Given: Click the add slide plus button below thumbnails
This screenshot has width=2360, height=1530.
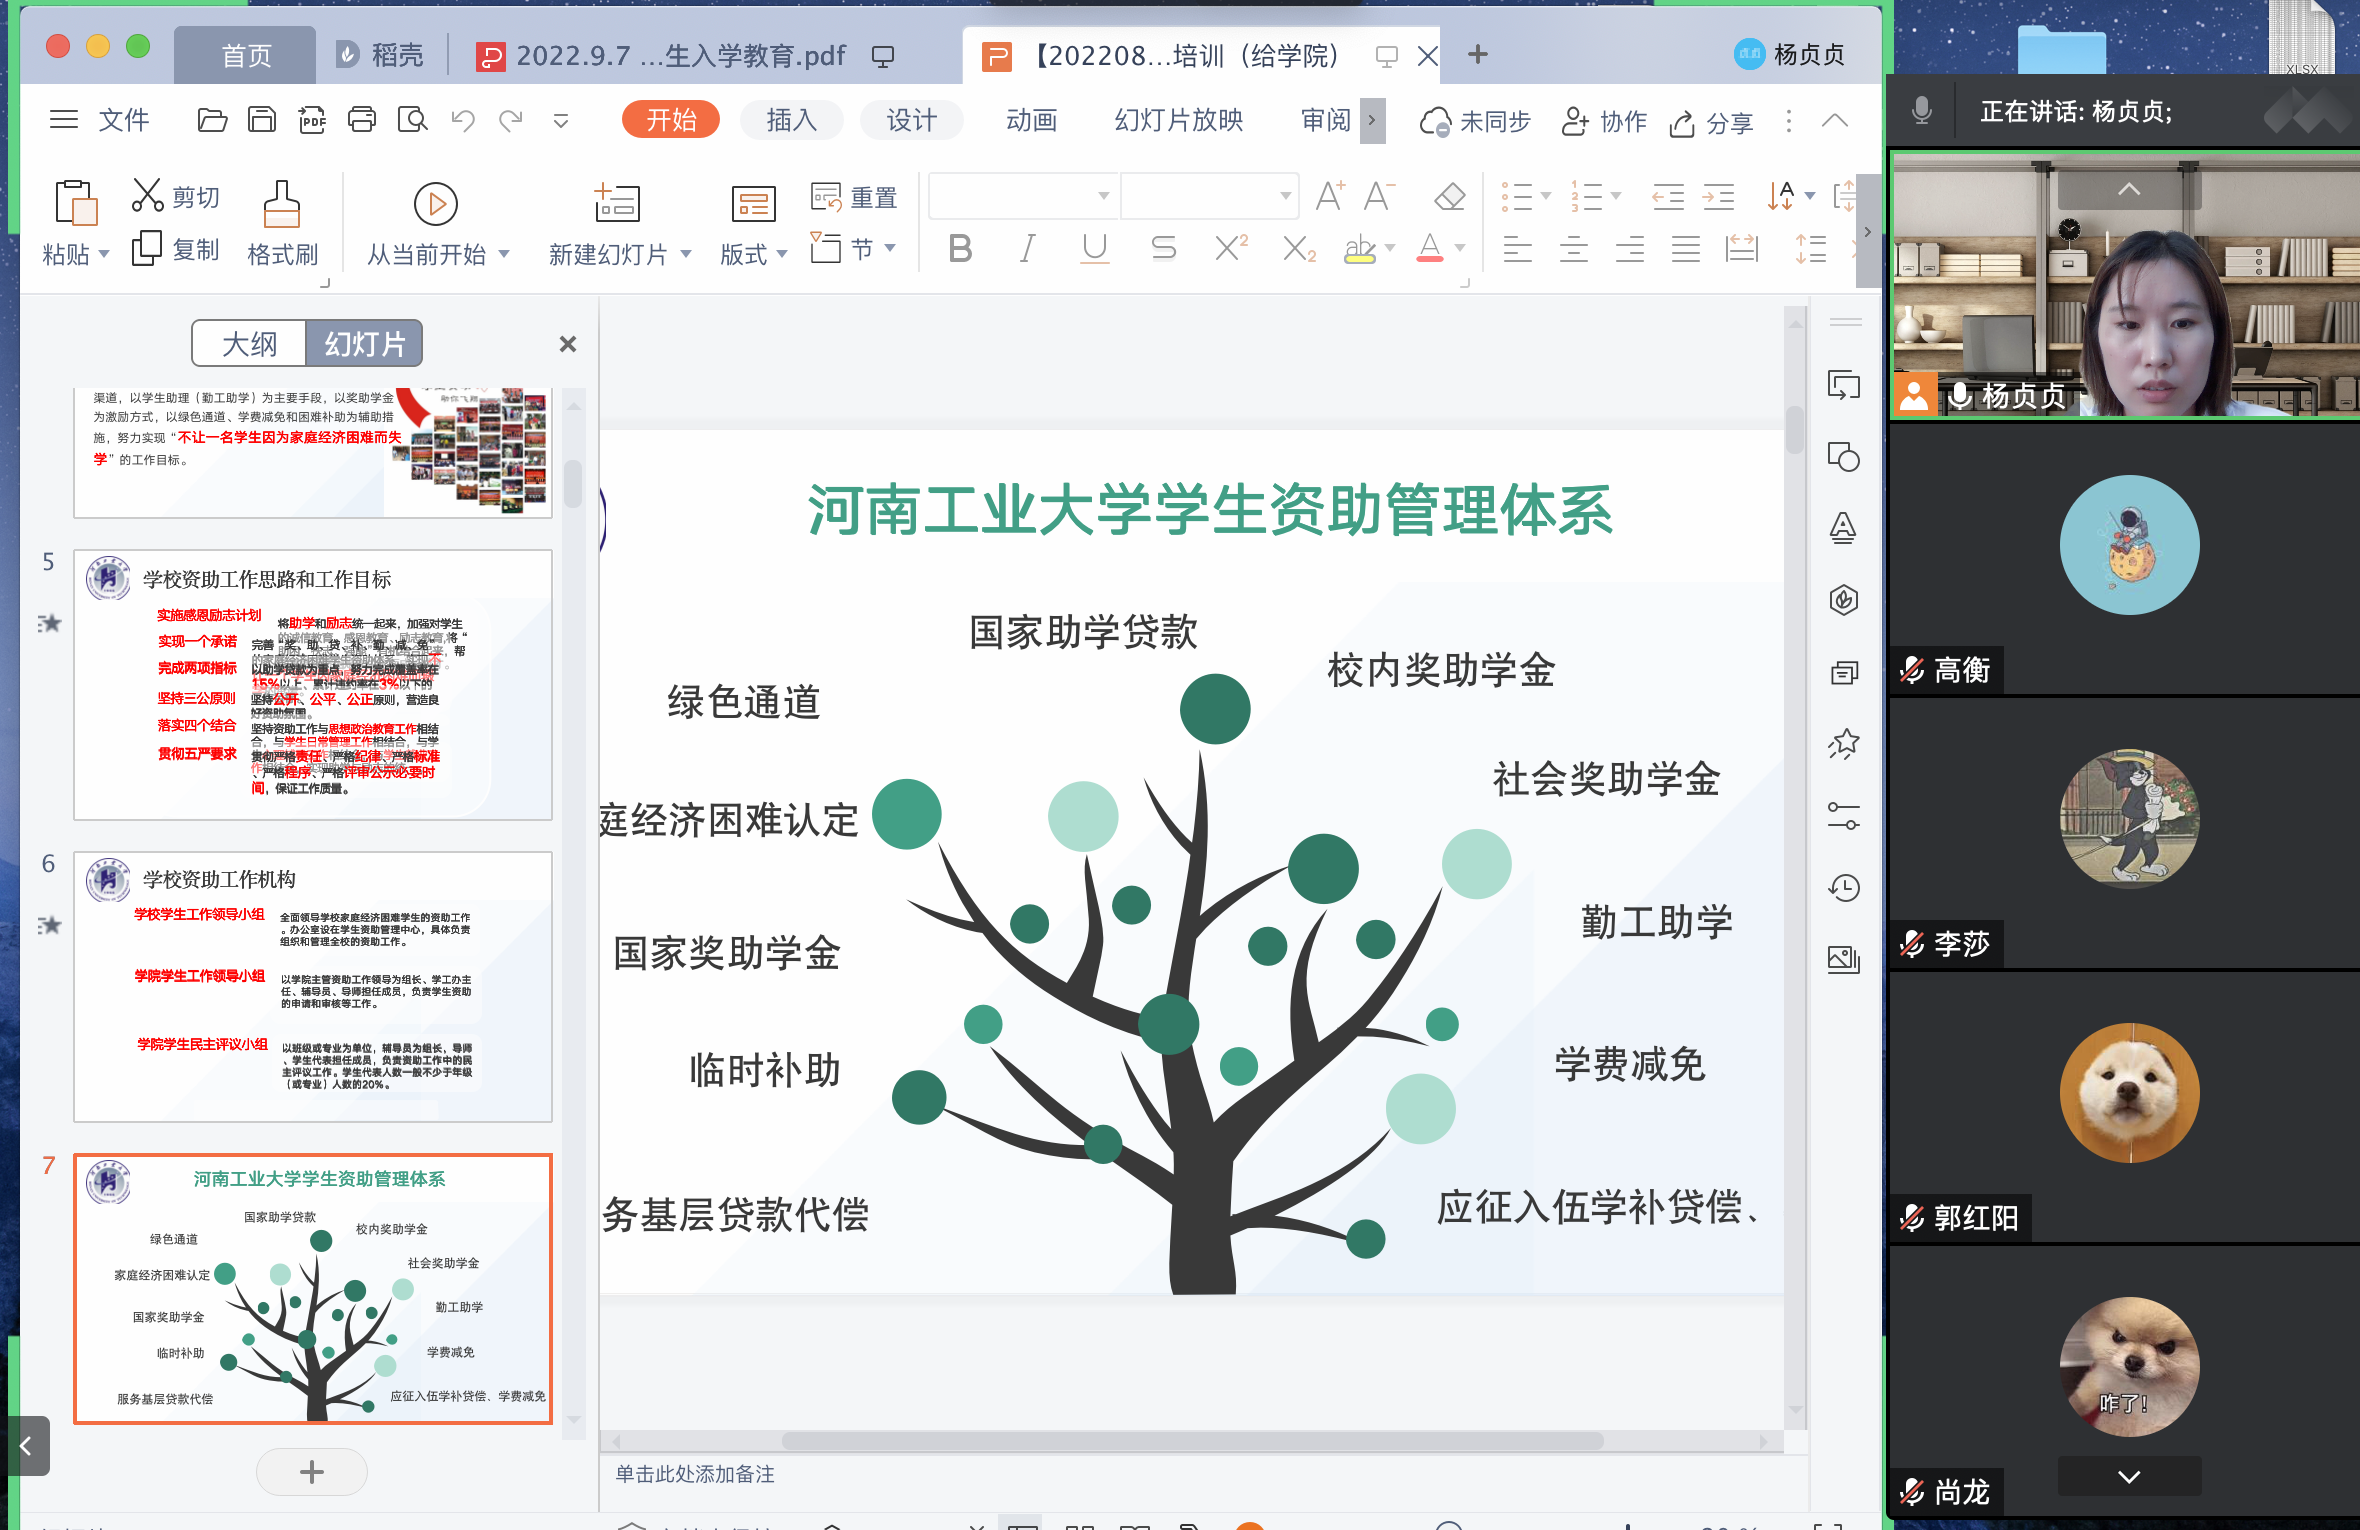Looking at the screenshot, I should [x=312, y=1472].
